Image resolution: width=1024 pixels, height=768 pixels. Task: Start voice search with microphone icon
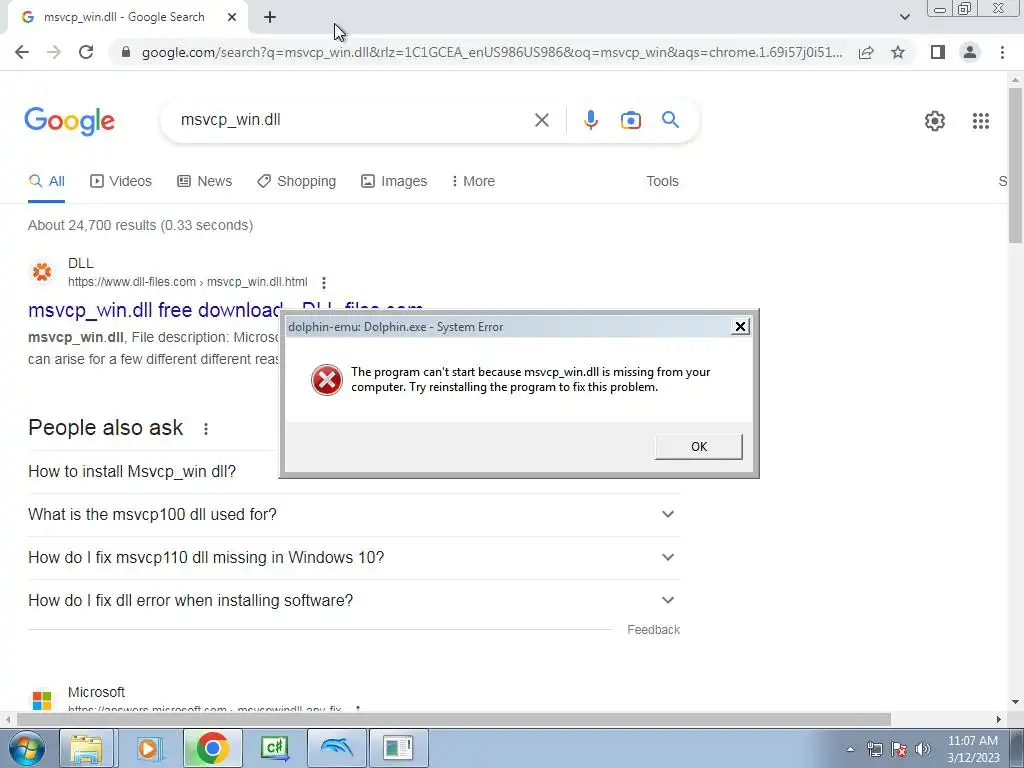tap(590, 120)
